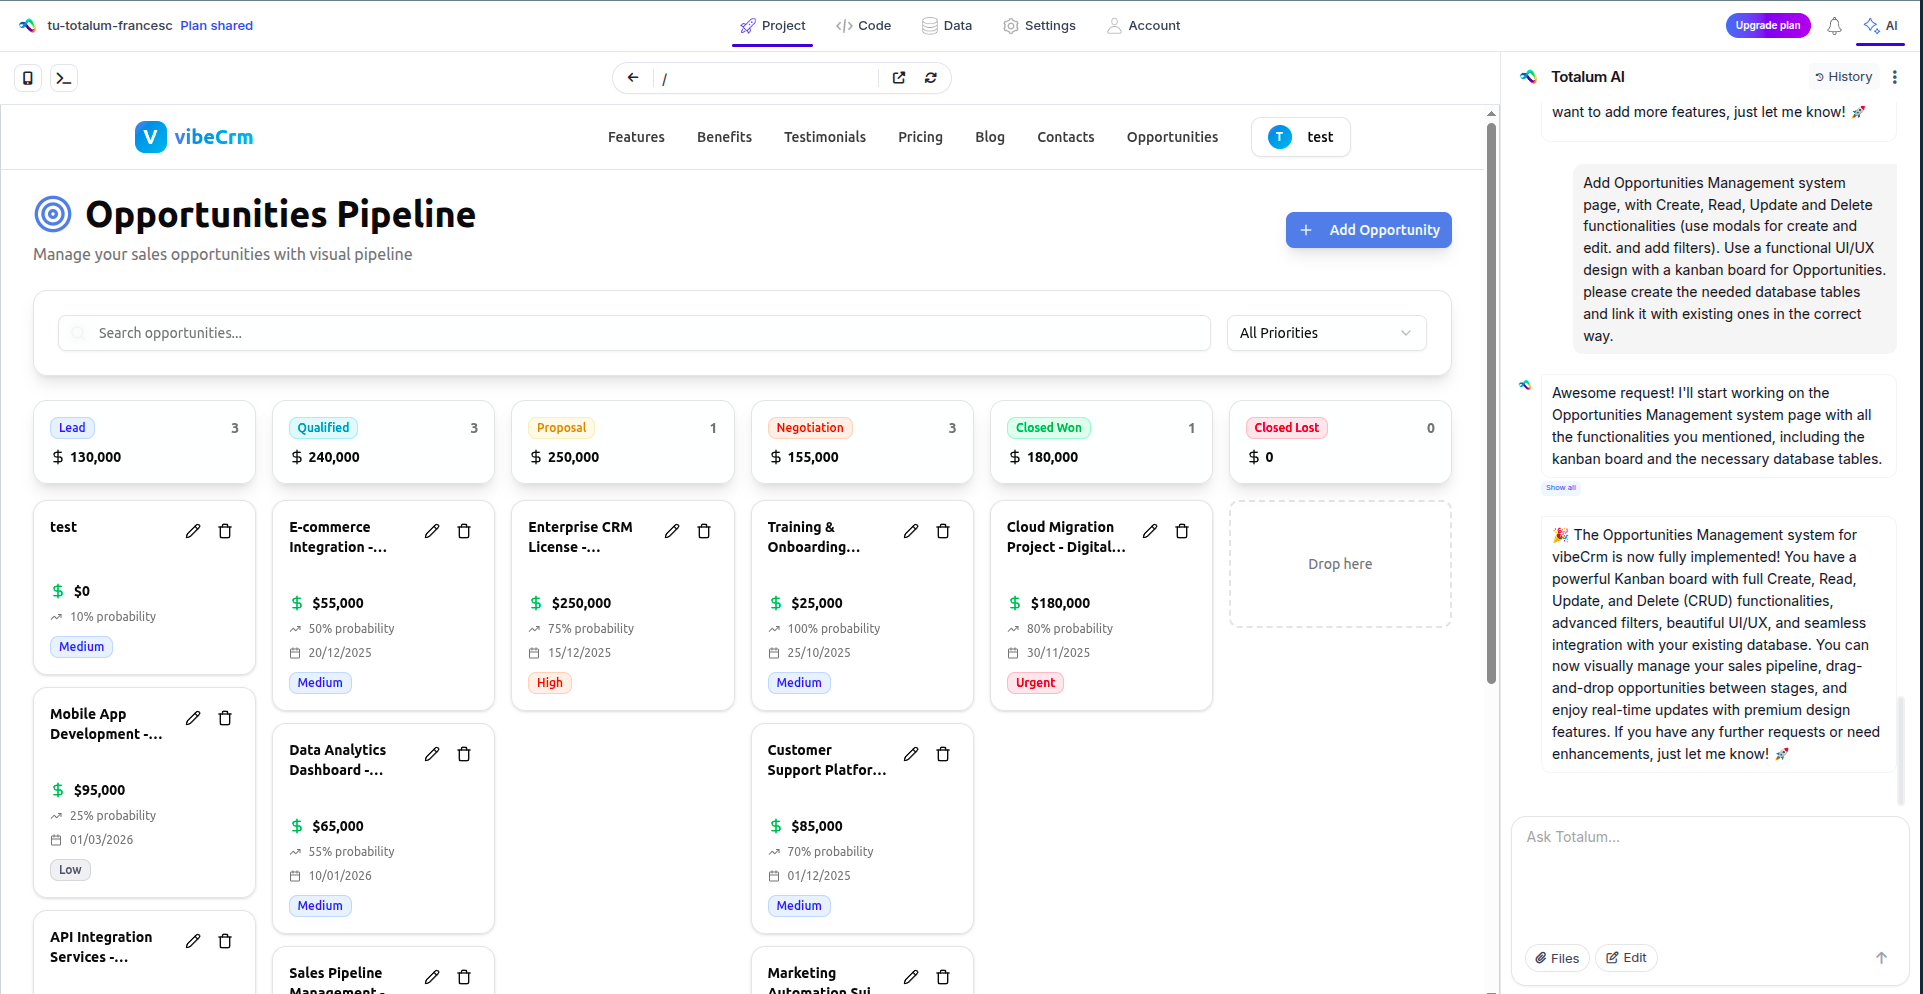This screenshot has width=1923, height=994.
Task: Toggle the AI panel button
Action: pyautogui.click(x=1880, y=26)
